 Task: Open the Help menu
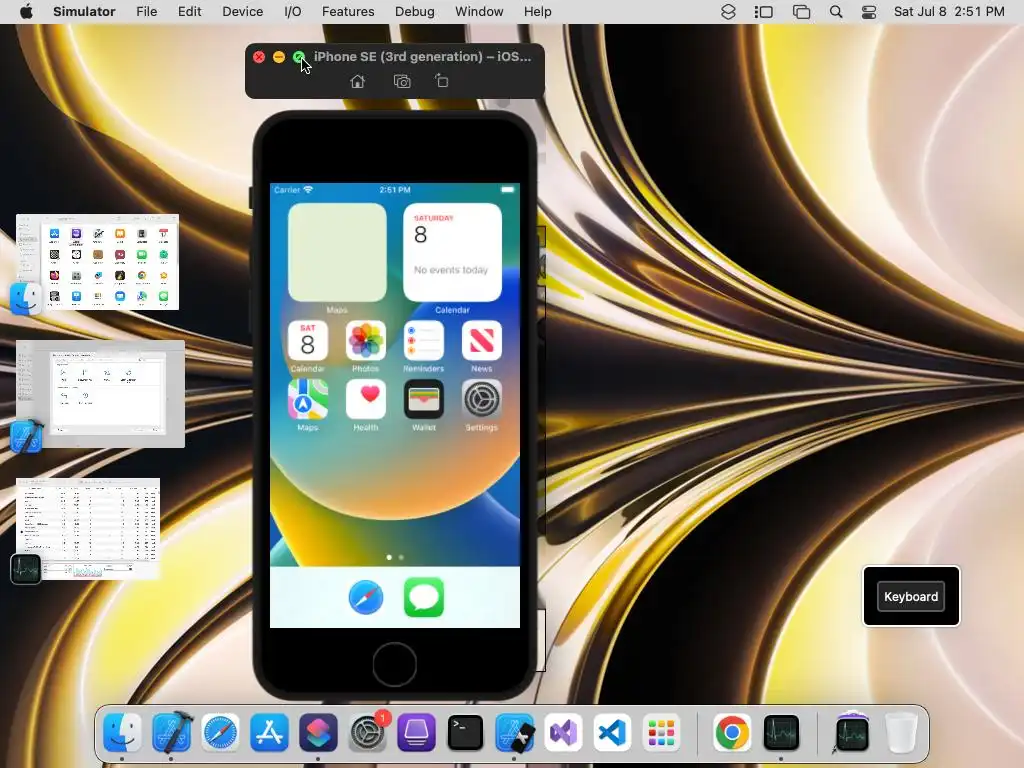[537, 12]
